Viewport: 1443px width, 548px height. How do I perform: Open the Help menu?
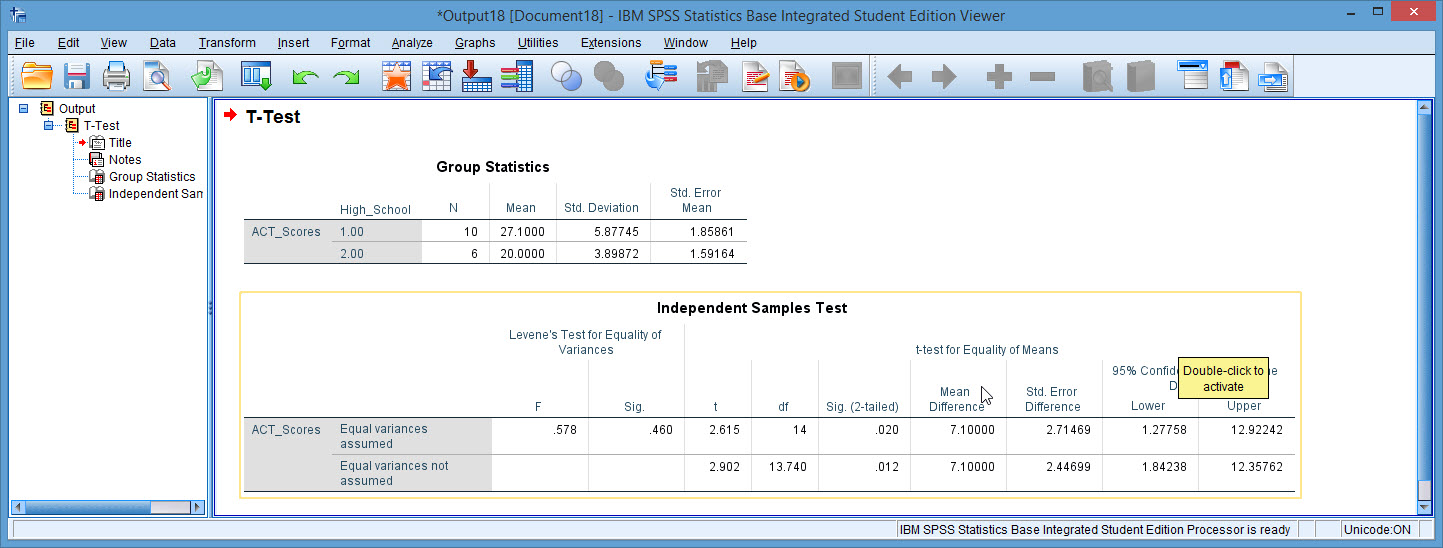click(743, 43)
